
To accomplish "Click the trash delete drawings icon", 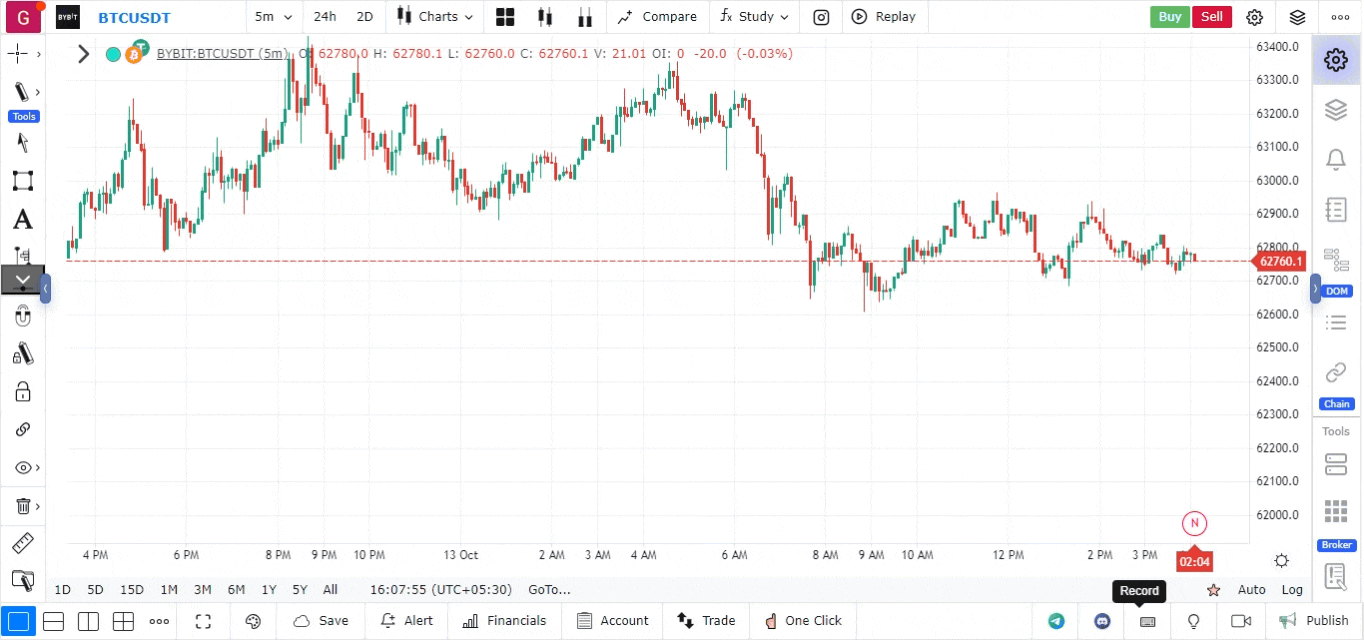I will click(x=22, y=506).
